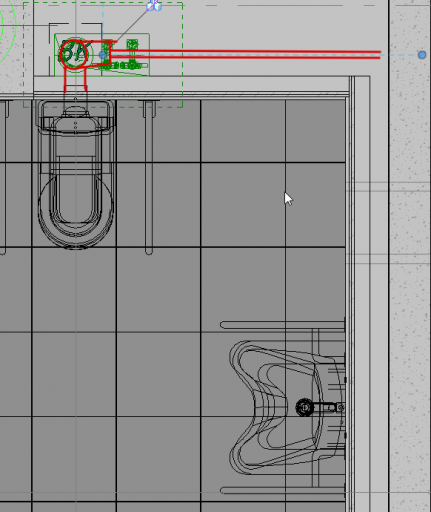Viewport: 431px width, 512px height.
Task: Select the vertical grab bar beside the toilet
Action: [x=149, y=177]
